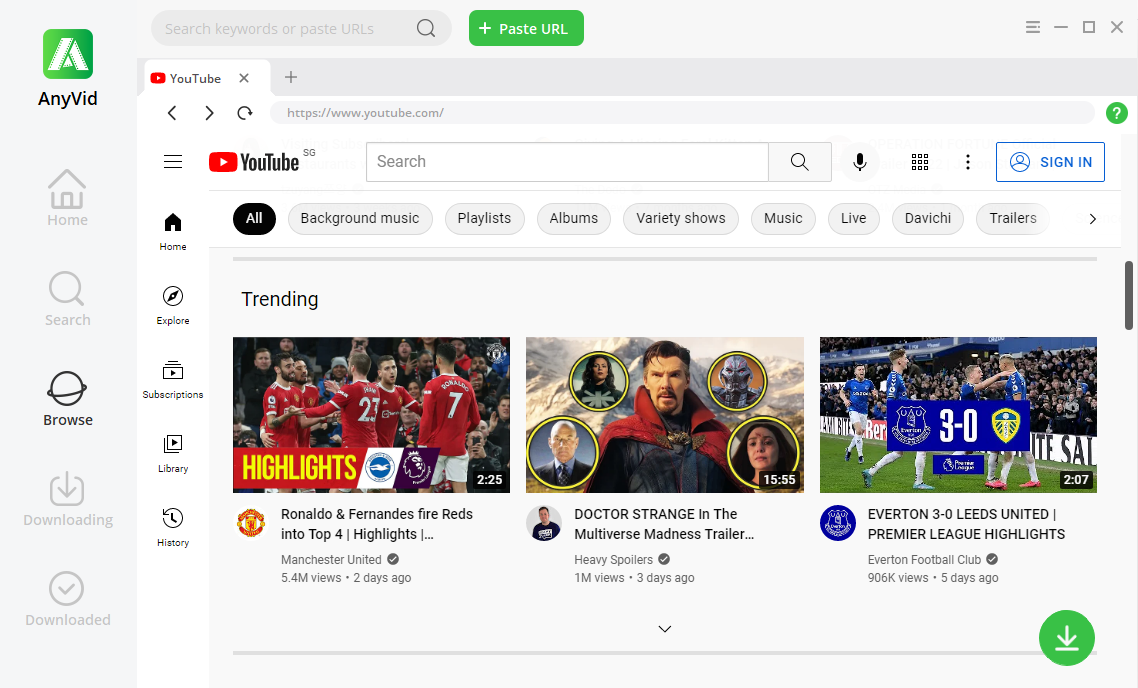Viewport: 1138px width, 688px height.
Task: Open YouTube Library
Action: tap(173, 454)
